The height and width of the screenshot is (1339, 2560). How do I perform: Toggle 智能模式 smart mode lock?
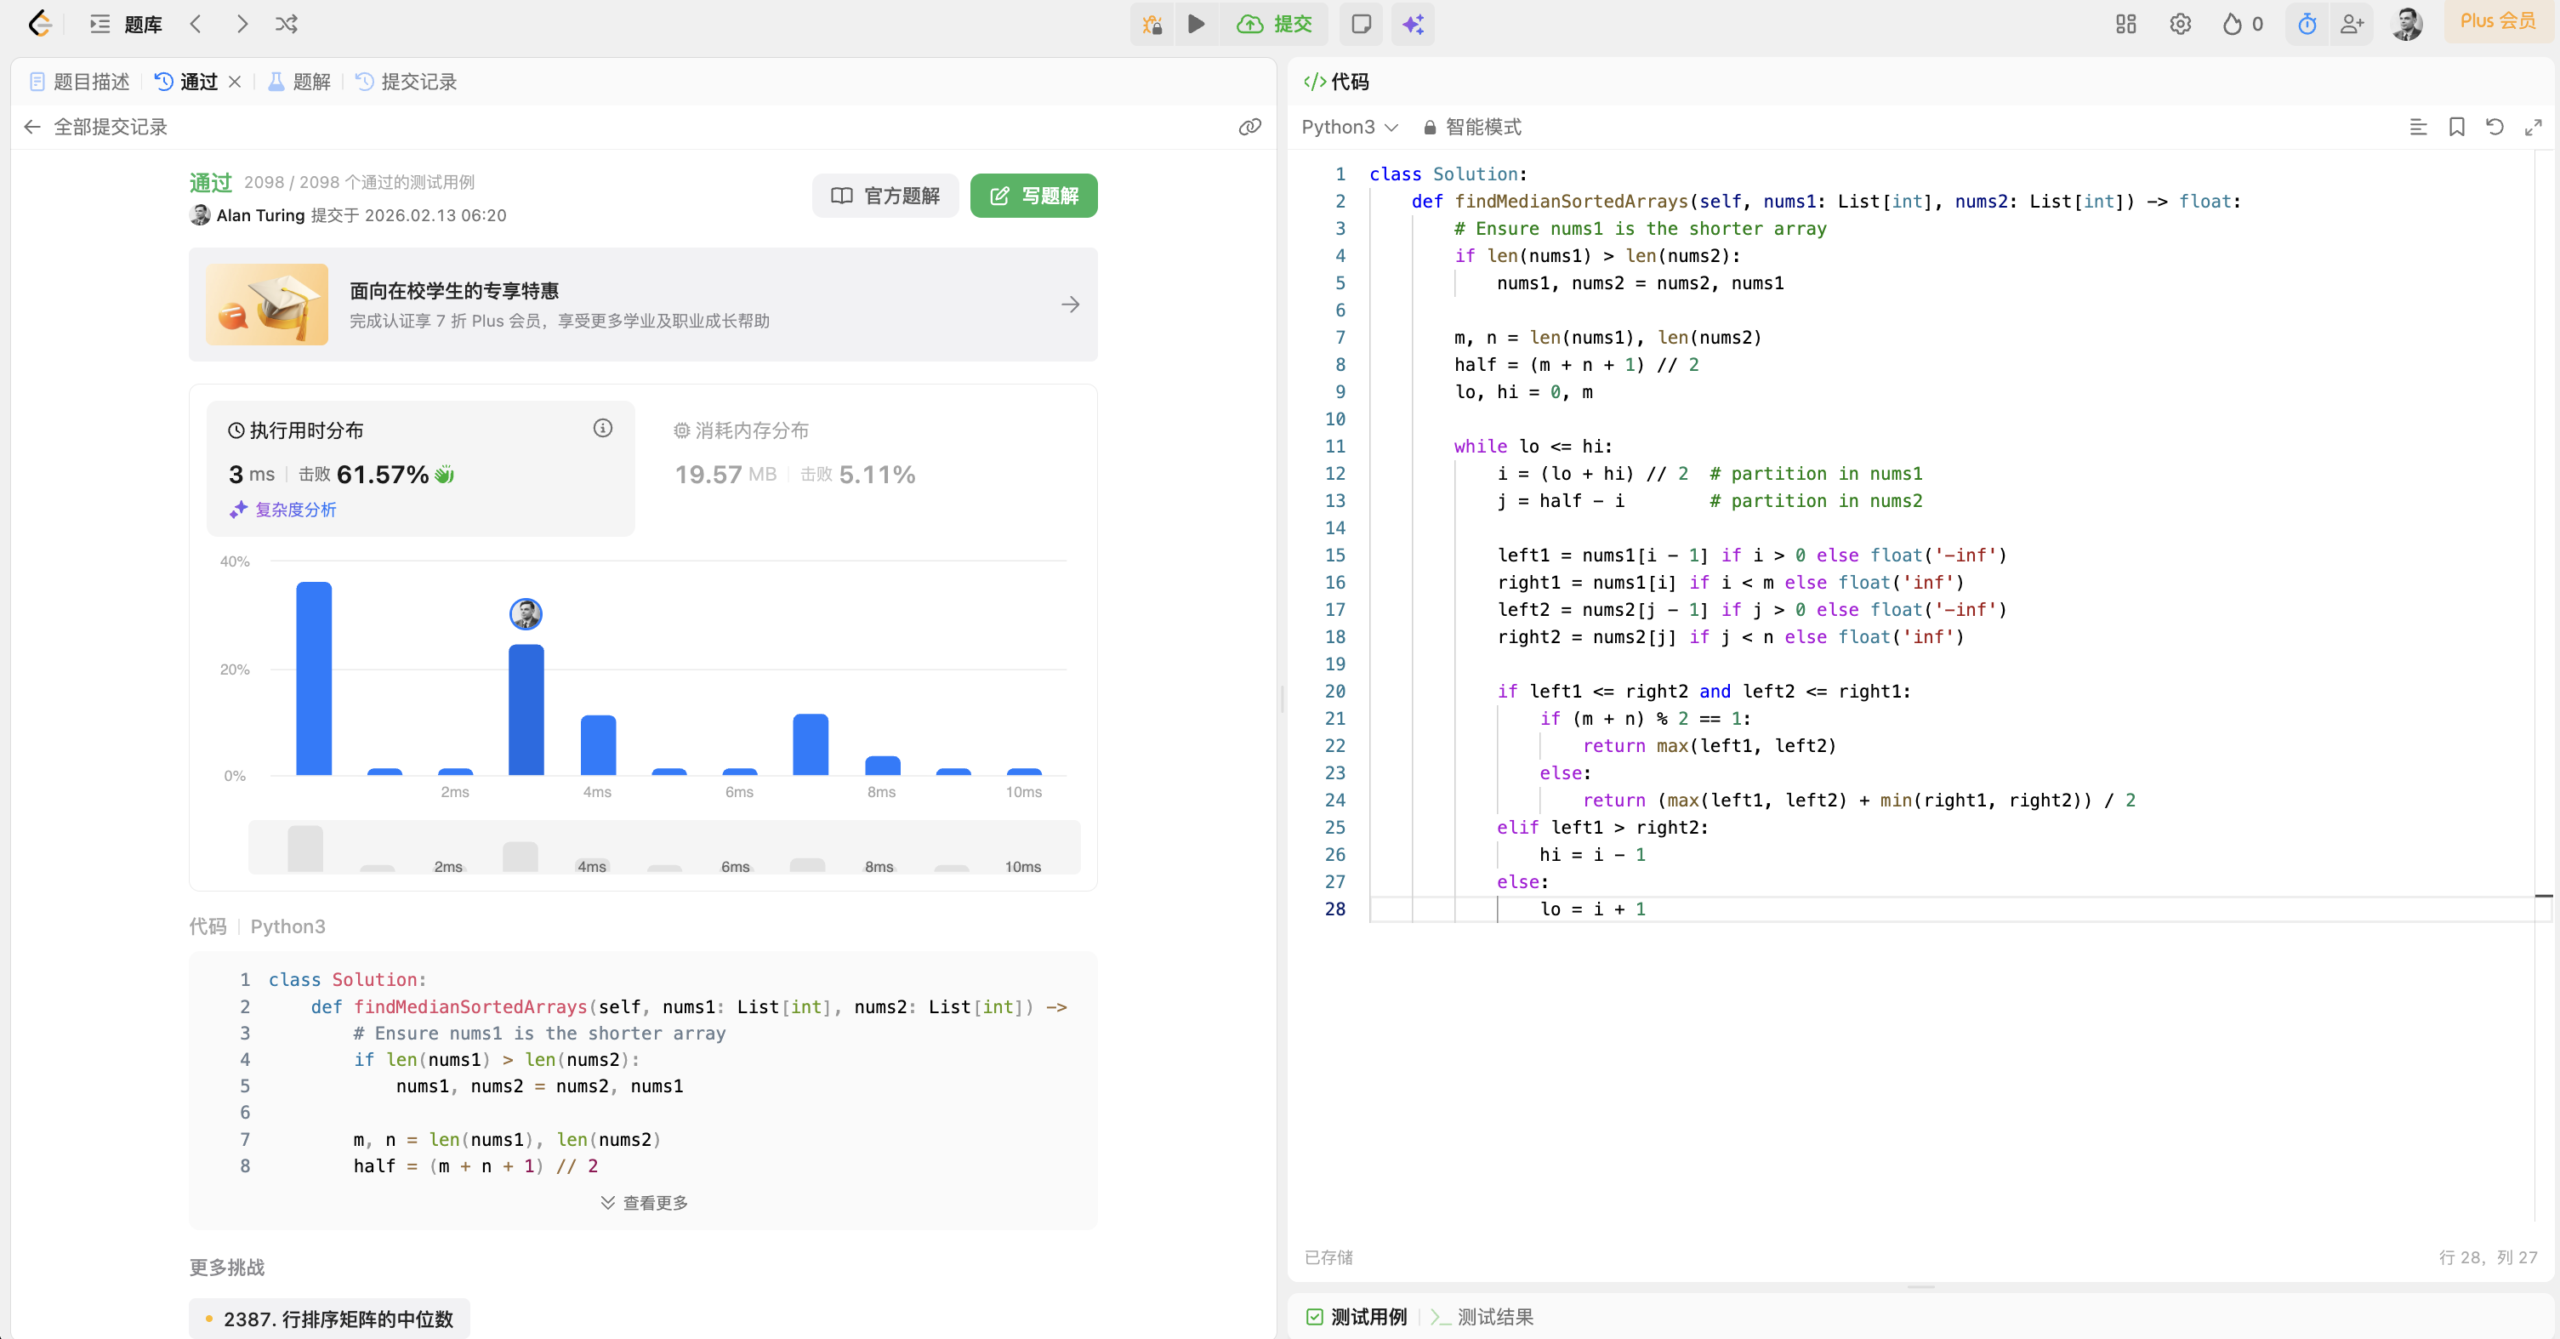pyautogui.click(x=1472, y=127)
